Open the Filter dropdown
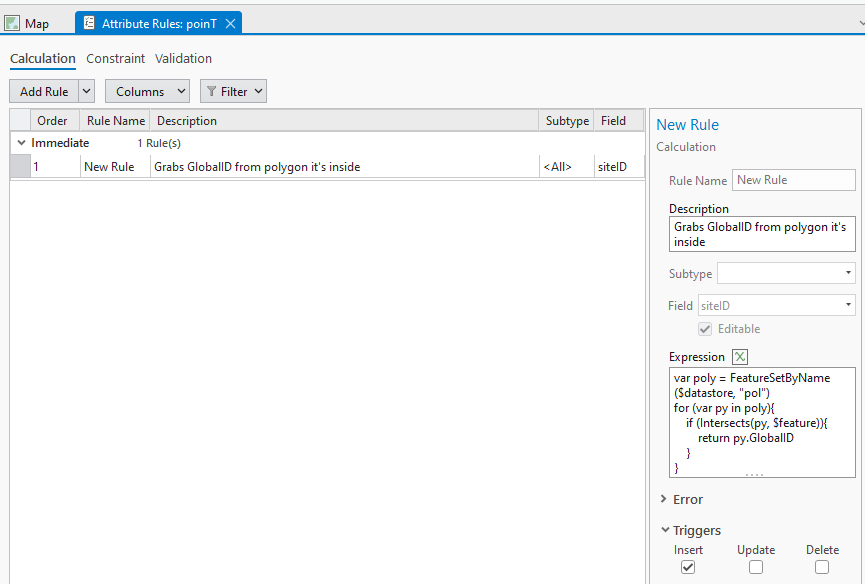This screenshot has width=865, height=584. click(x=233, y=91)
